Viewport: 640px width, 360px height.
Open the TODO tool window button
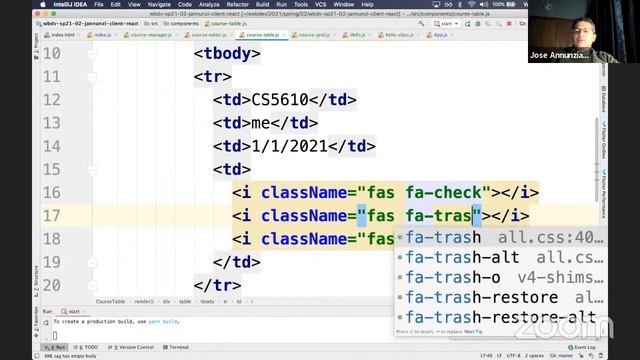tap(86, 347)
